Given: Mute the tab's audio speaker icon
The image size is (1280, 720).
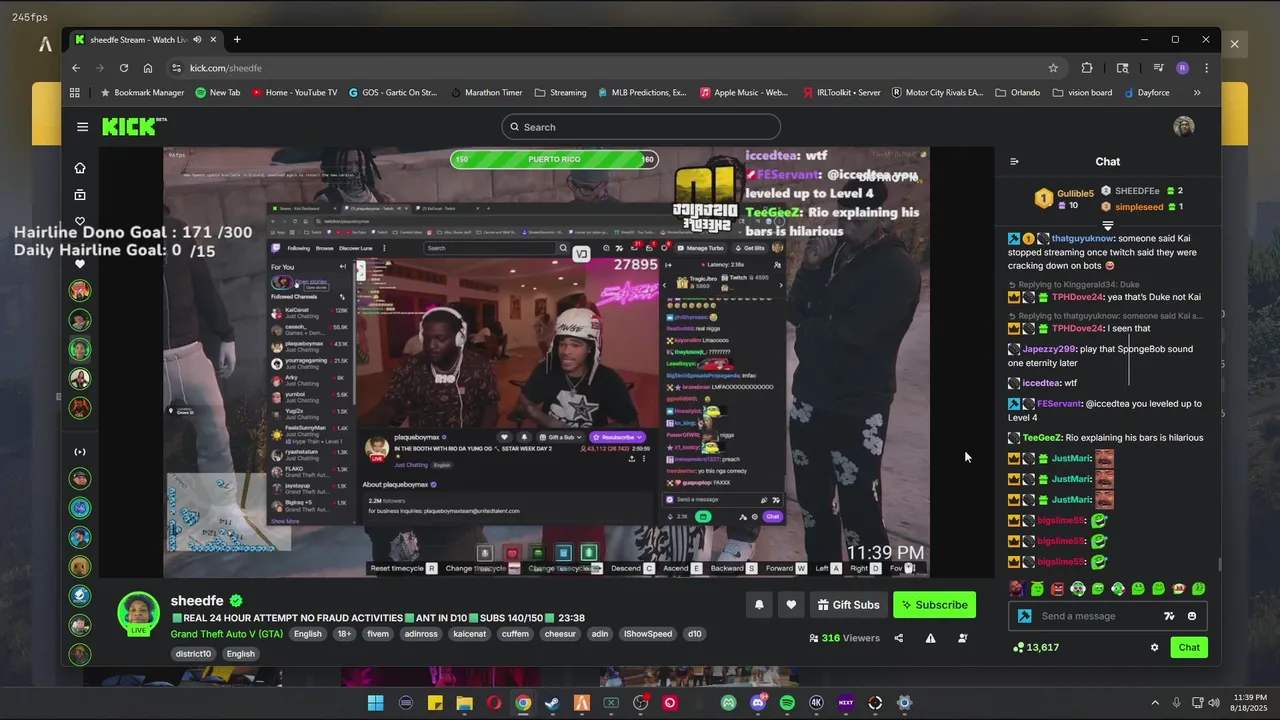Looking at the screenshot, I should (x=197, y=40).
